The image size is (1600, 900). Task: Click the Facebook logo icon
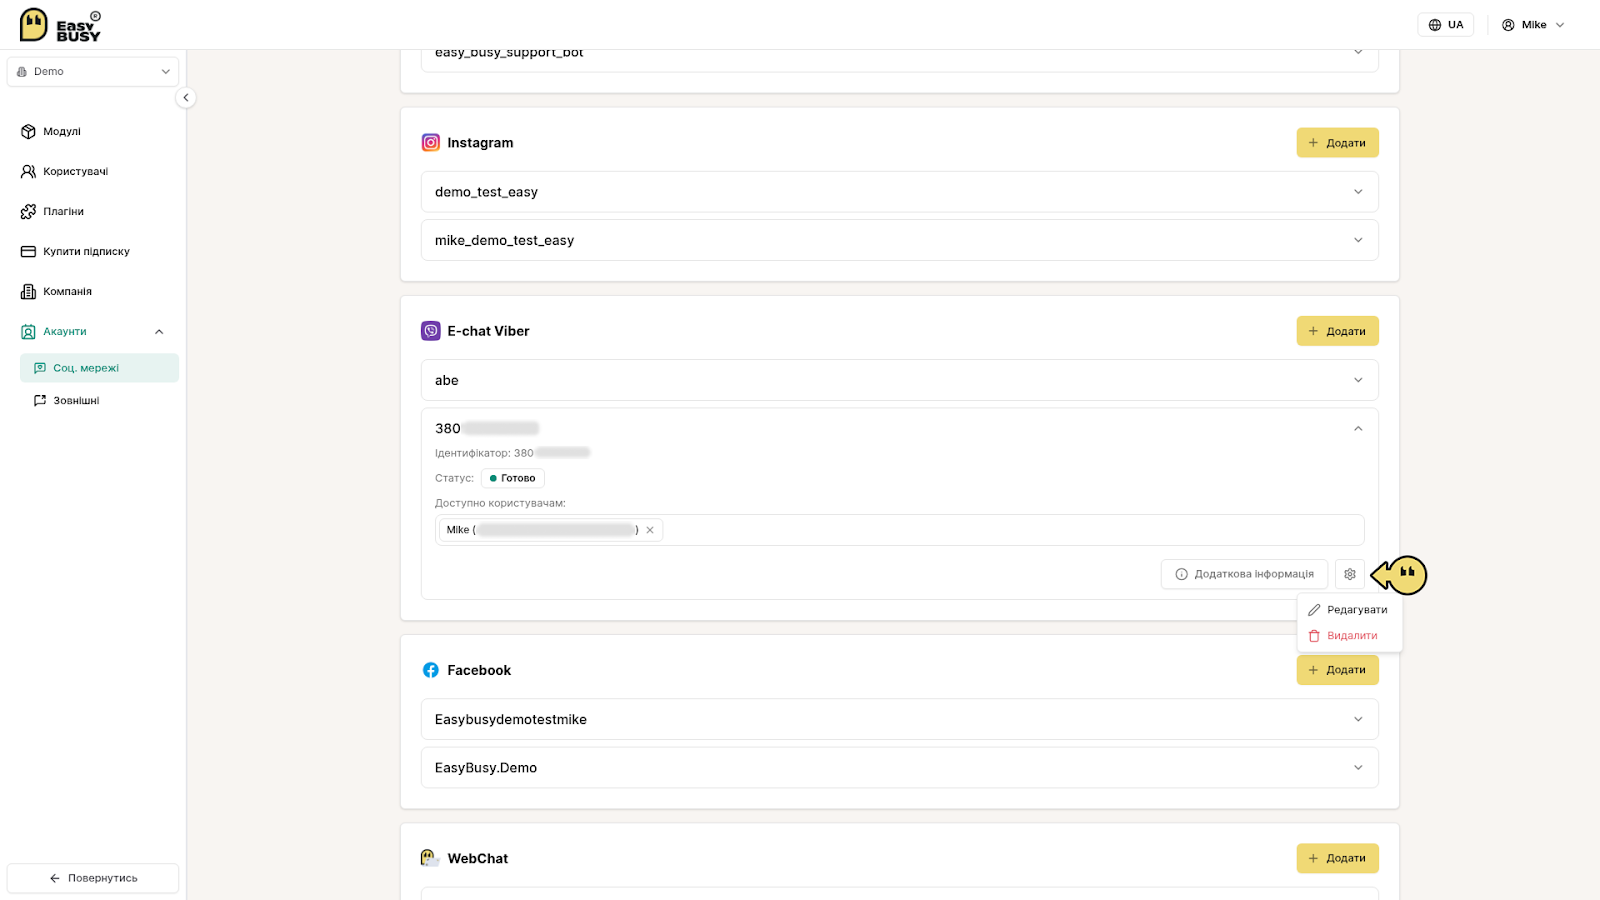431,670
